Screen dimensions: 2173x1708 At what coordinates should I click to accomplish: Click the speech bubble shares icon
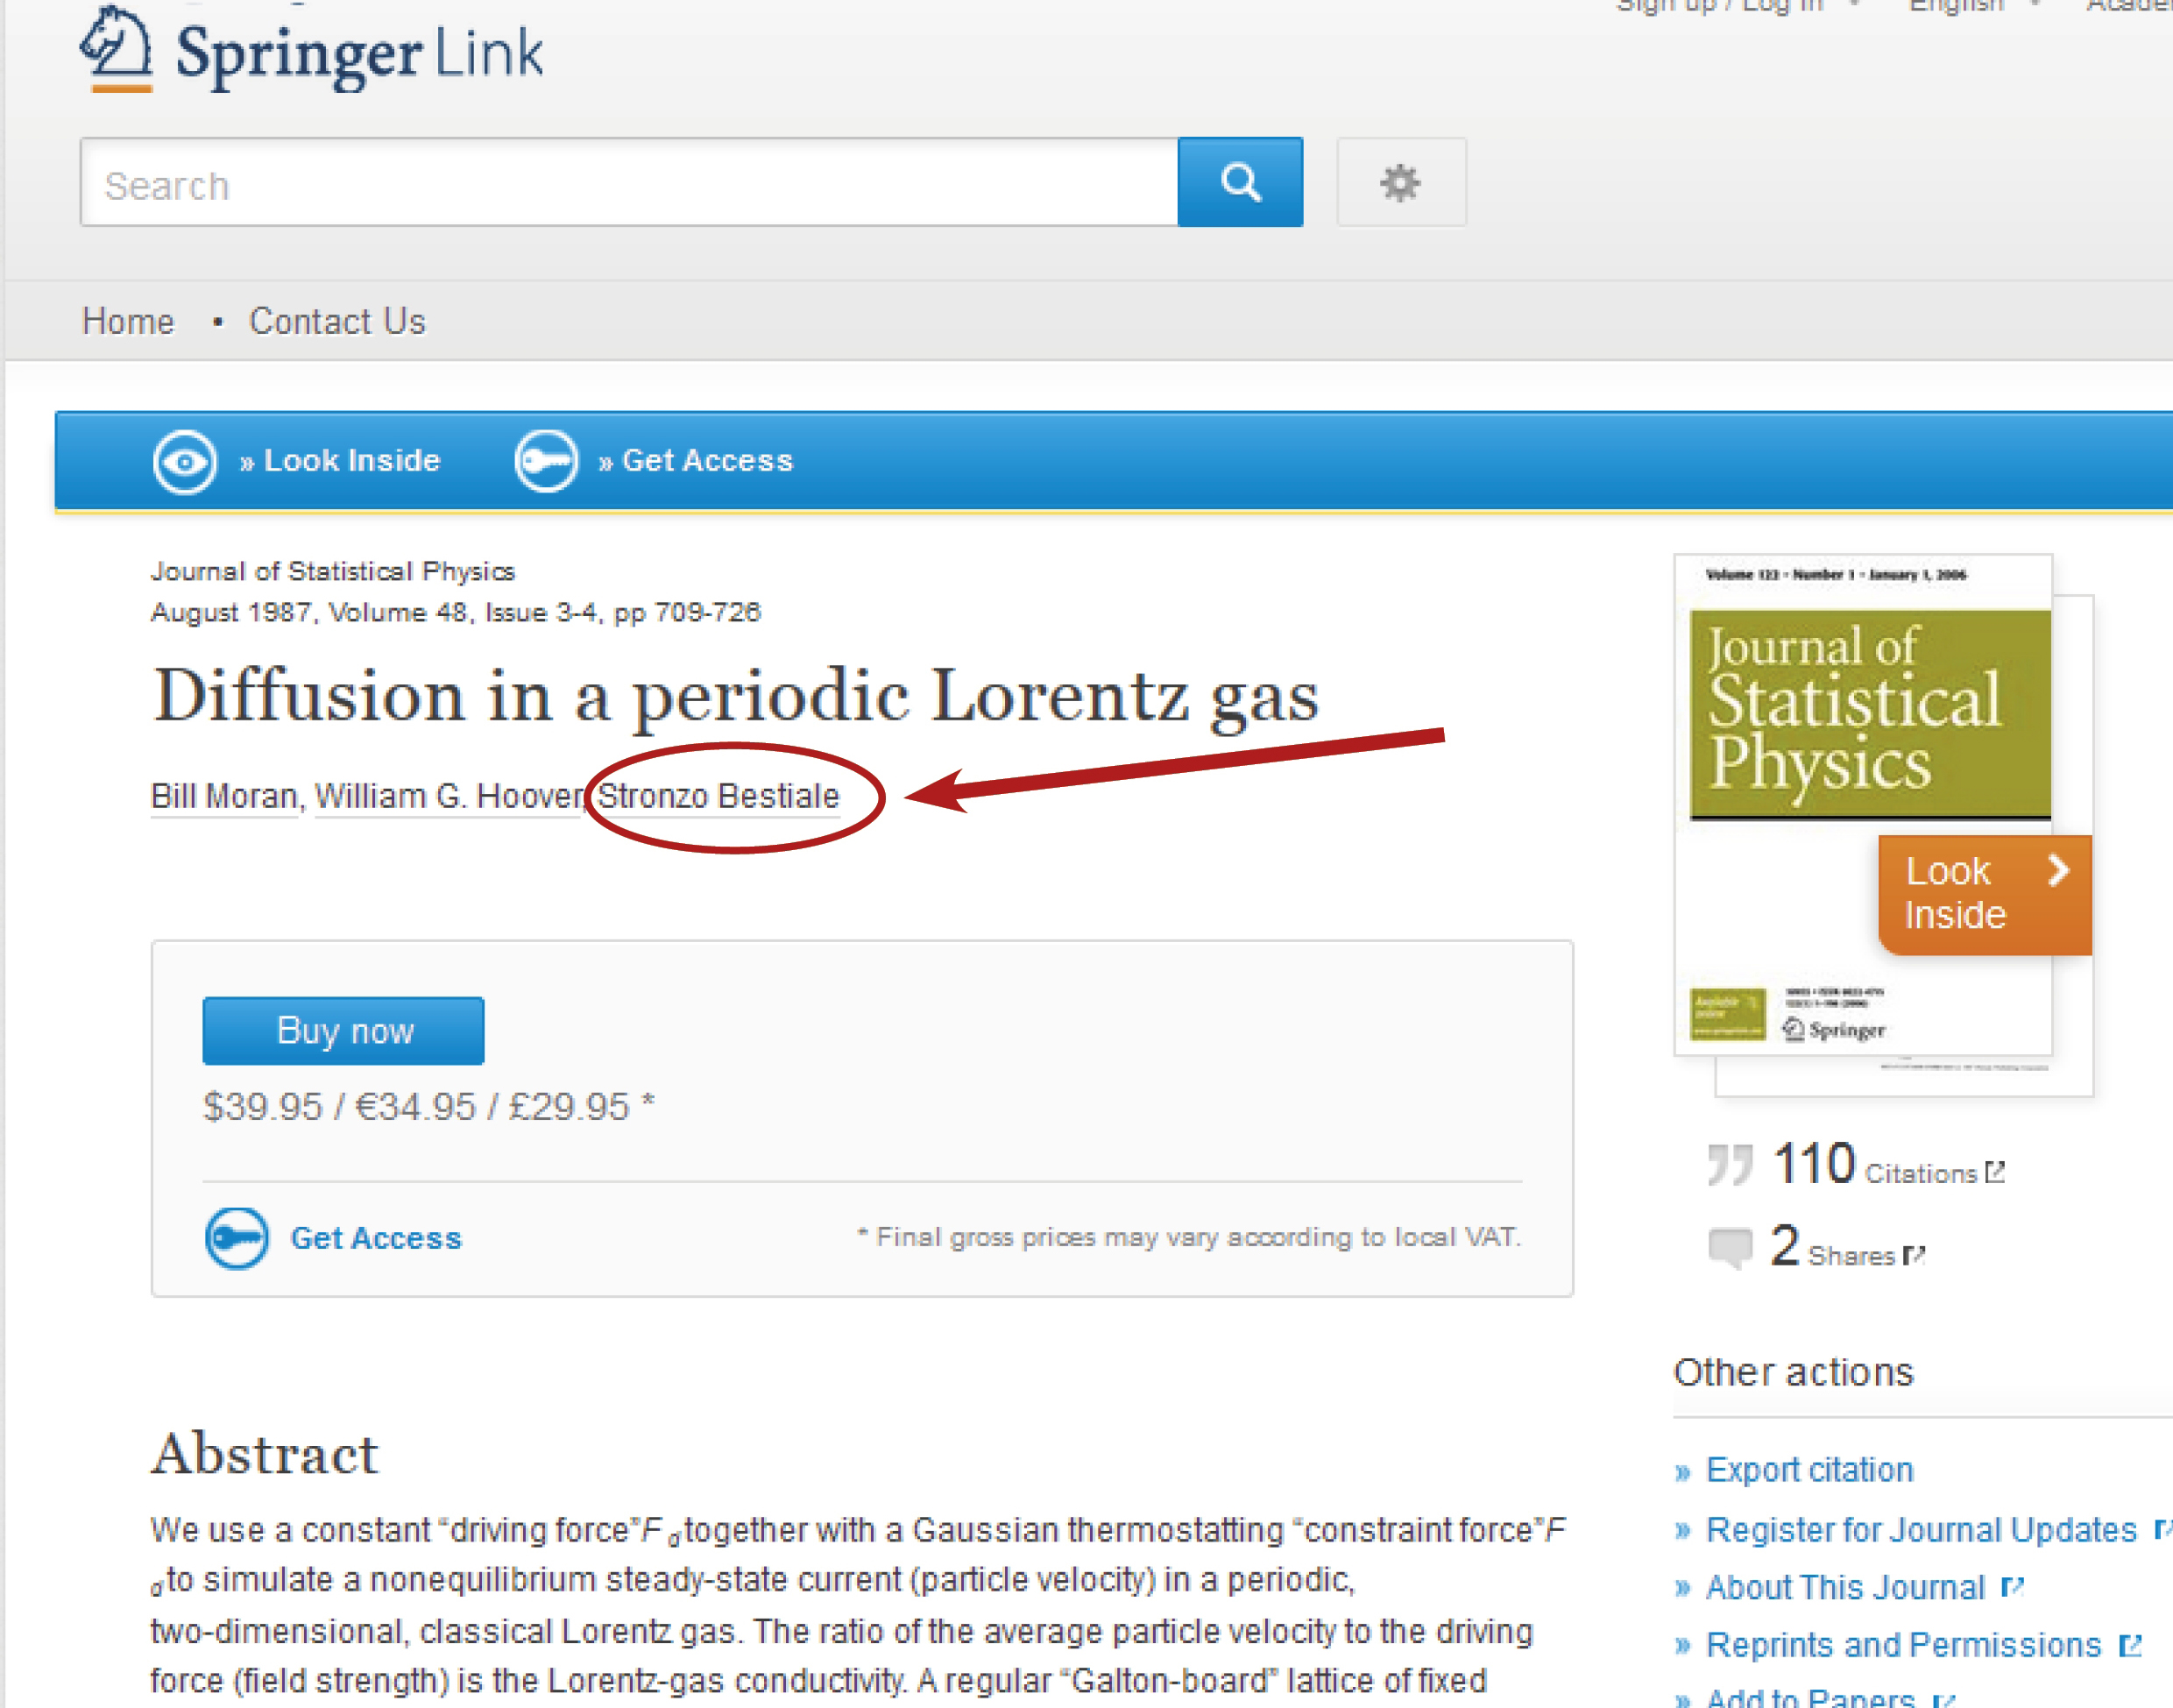pyautogui.click(x=1730, y=1247)
